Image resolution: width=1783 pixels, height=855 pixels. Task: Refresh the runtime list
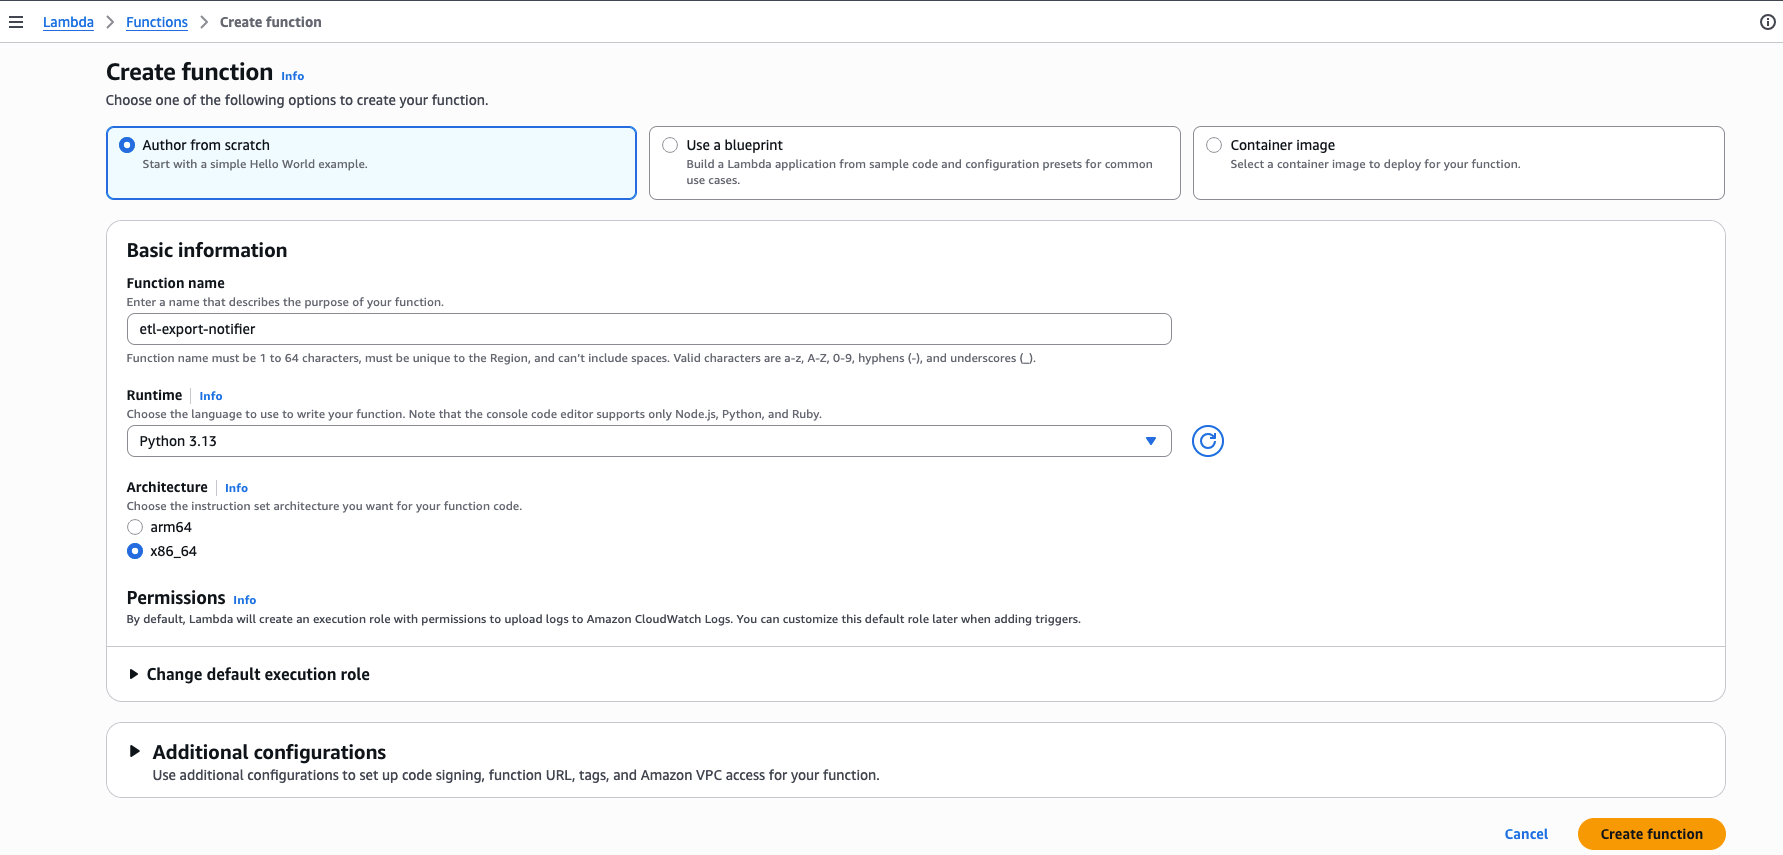1208,441
